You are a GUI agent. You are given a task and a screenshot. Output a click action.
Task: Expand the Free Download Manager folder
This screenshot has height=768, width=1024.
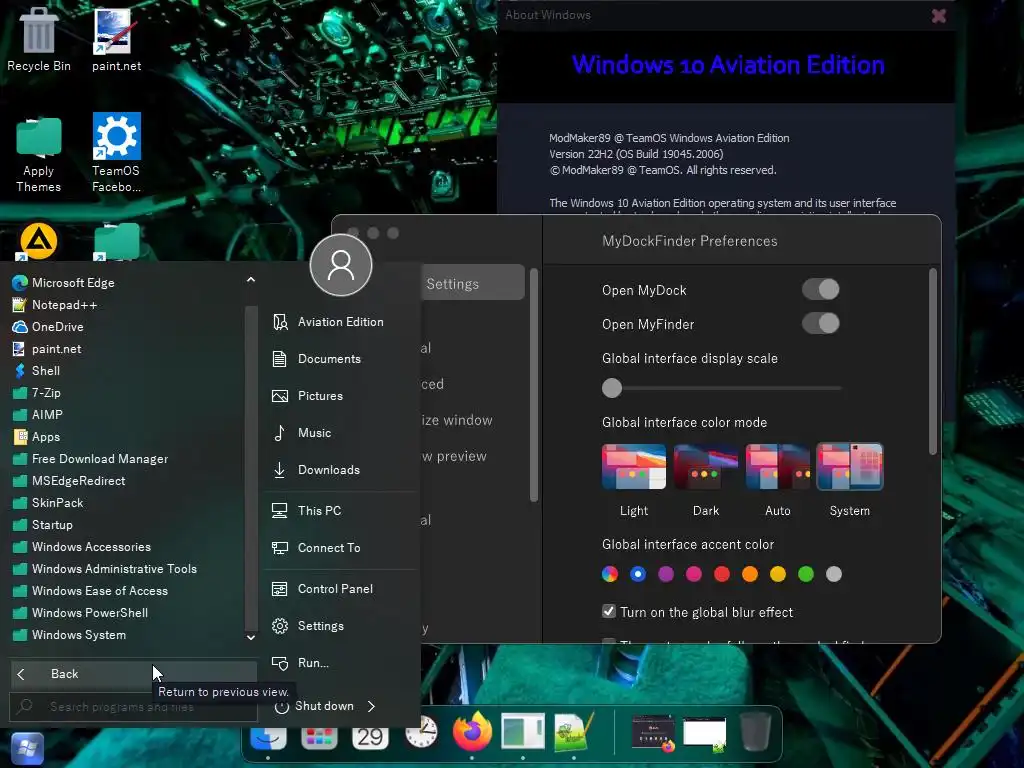90,459
